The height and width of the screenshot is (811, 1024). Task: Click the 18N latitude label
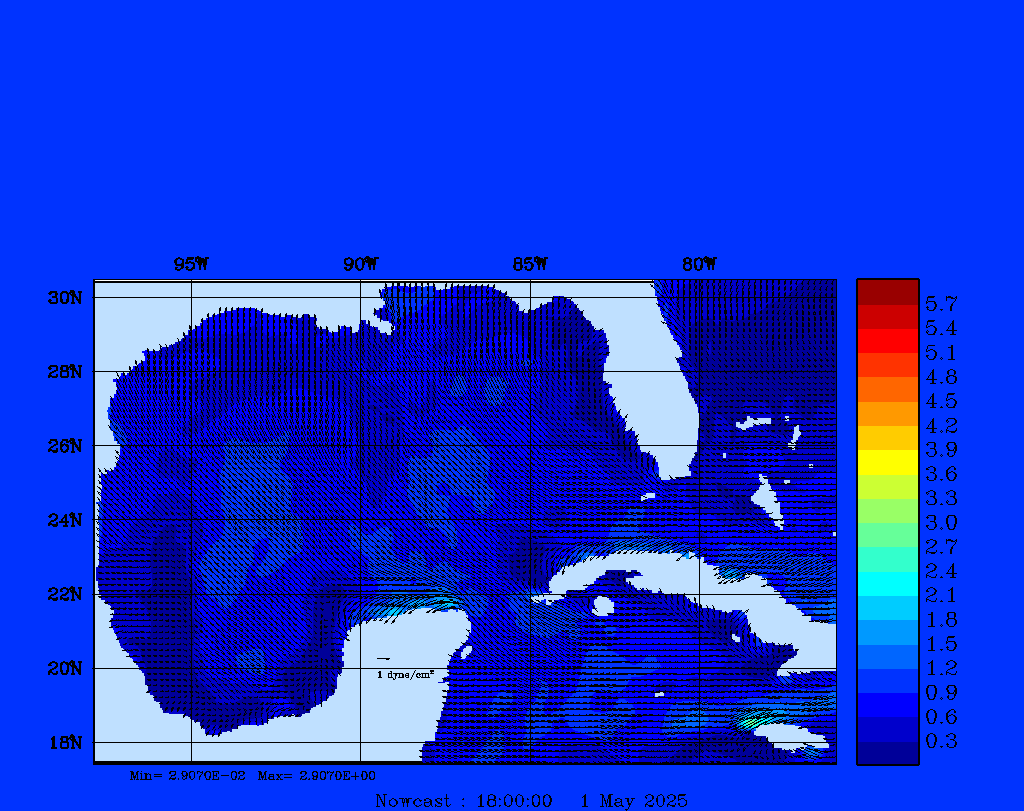tap(64, 742)
